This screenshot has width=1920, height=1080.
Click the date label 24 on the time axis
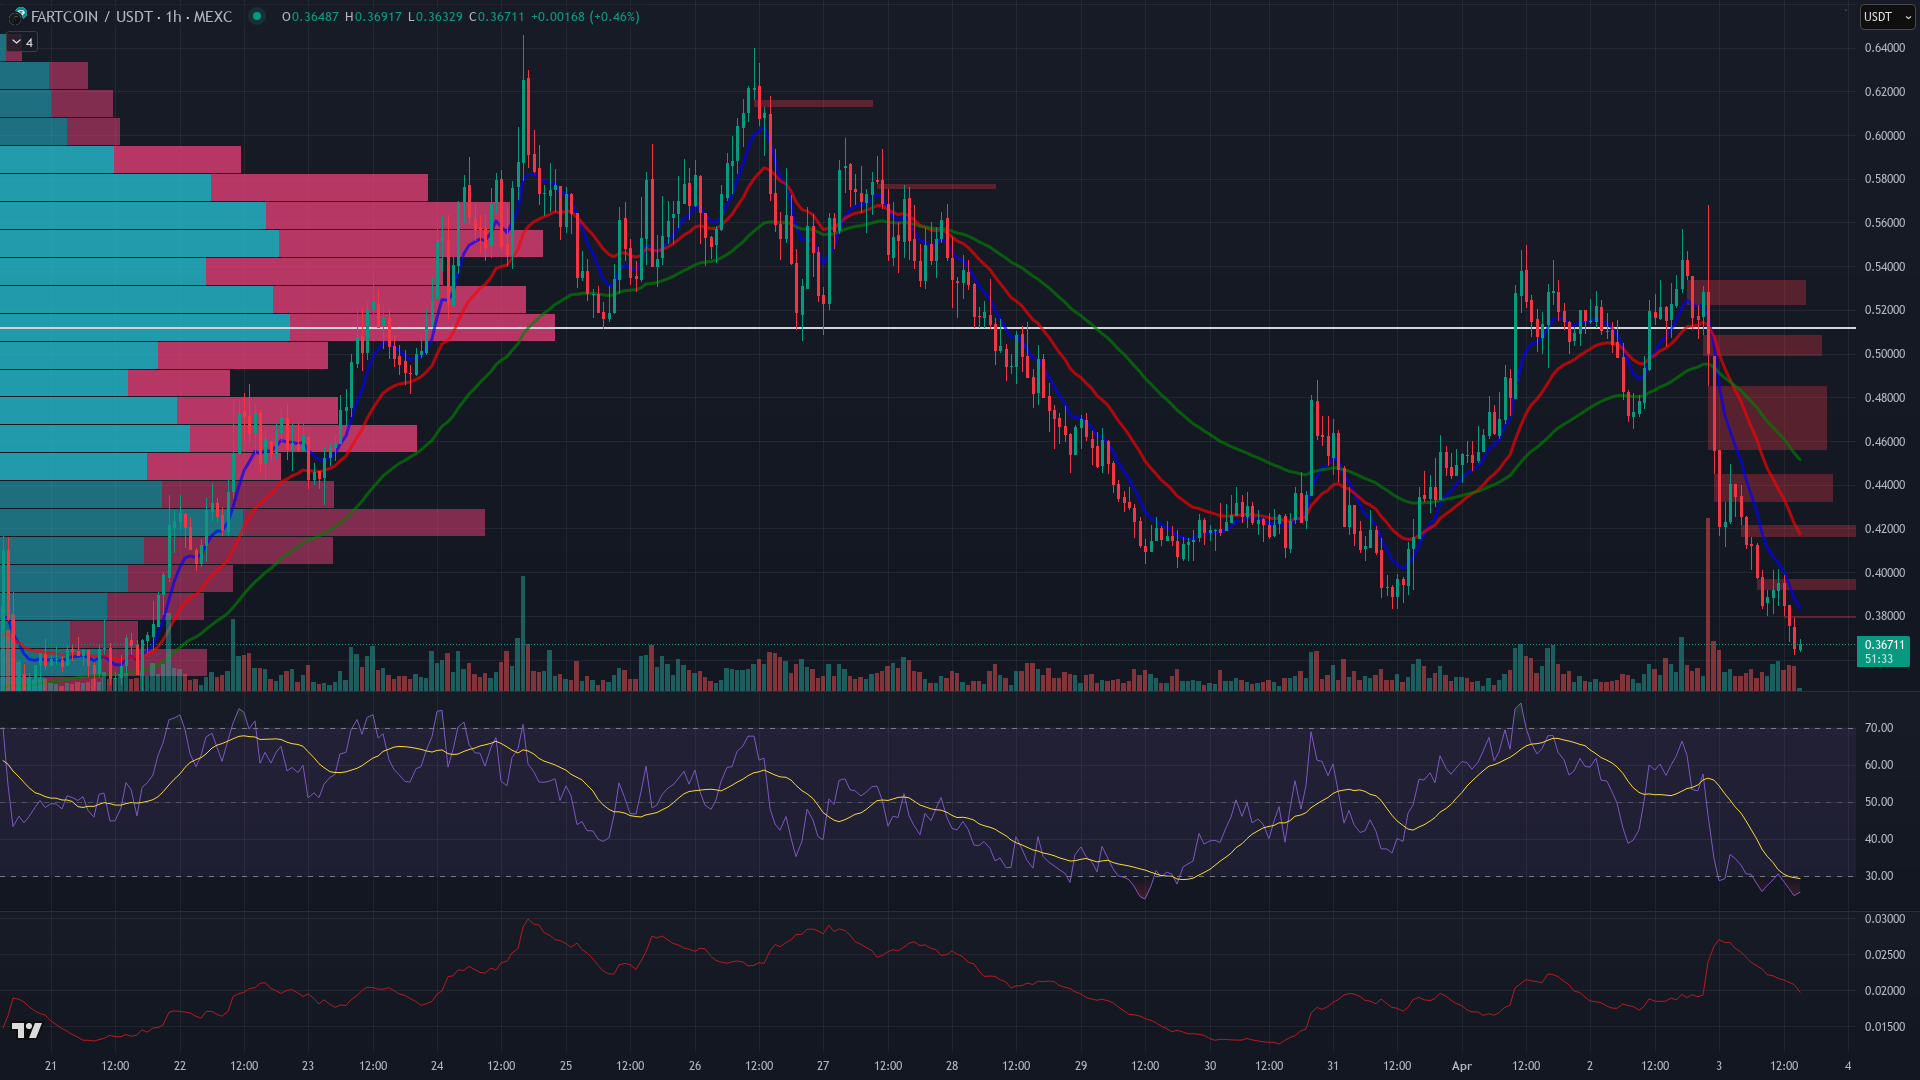437,1066
